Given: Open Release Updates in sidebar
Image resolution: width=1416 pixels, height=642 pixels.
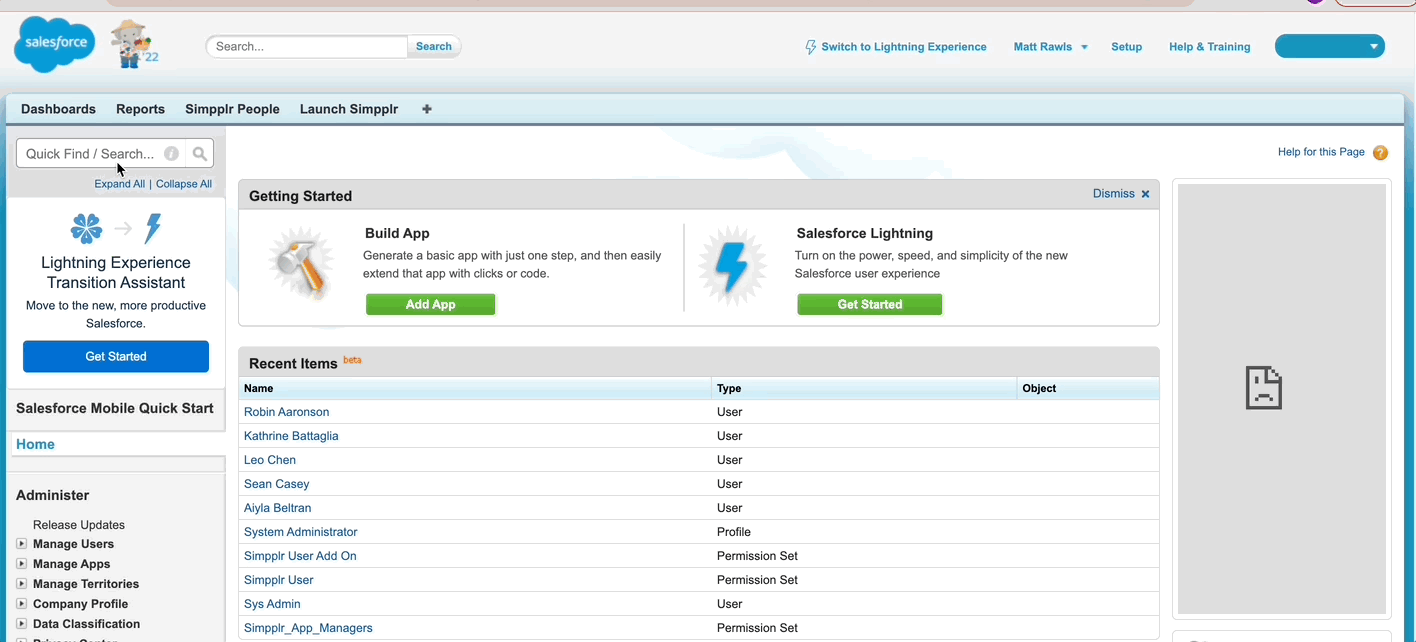Looking at the screenshot, I should point(79,525).
